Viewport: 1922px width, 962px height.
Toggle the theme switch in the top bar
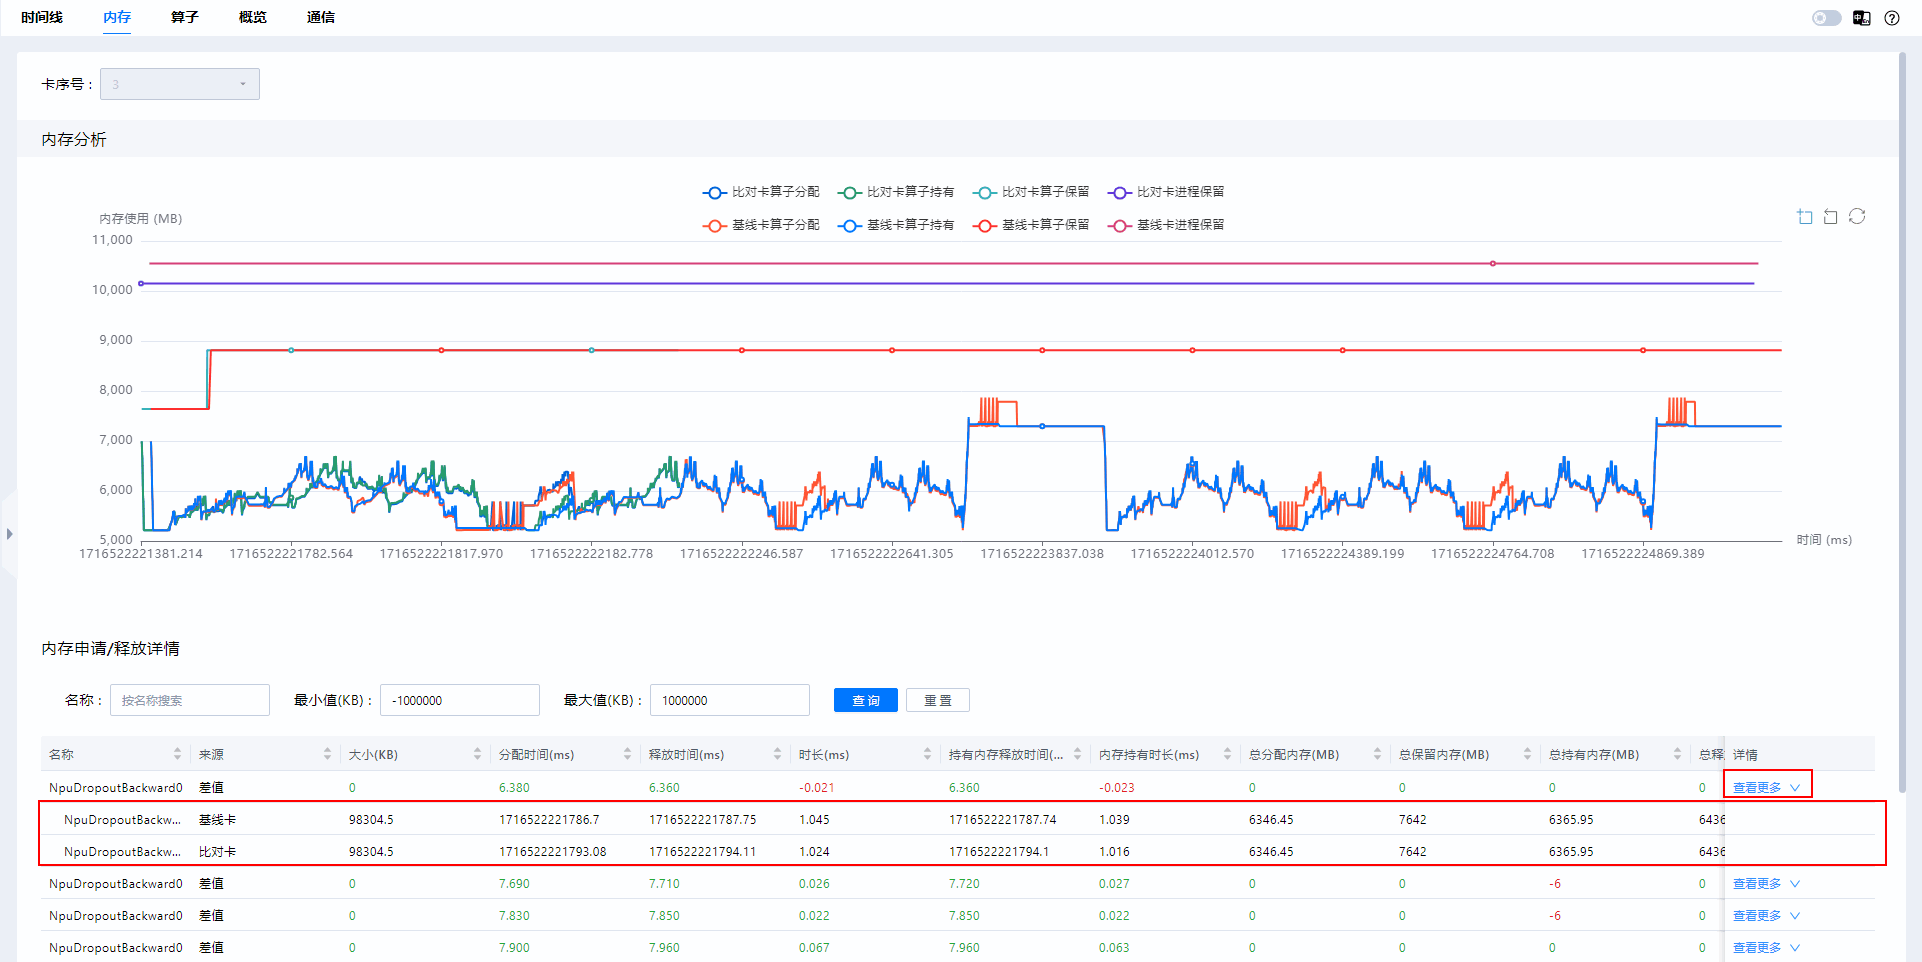click(x=1826, y=18)
